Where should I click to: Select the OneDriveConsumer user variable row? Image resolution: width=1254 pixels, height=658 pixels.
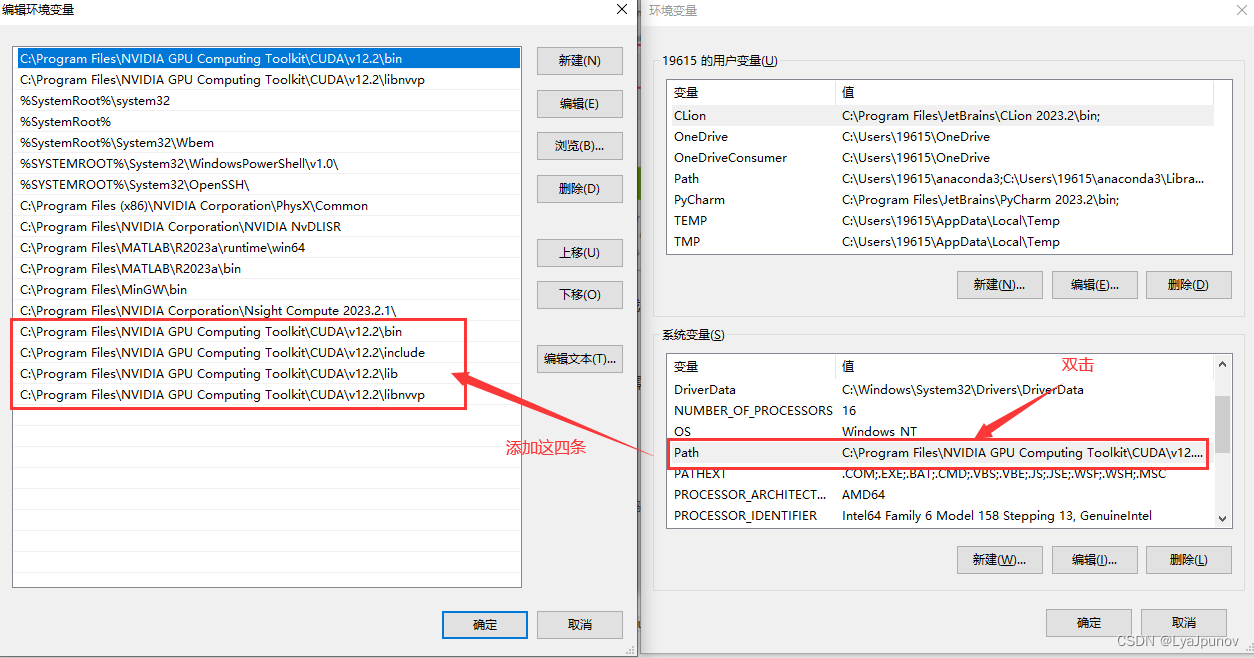point(941,158)
